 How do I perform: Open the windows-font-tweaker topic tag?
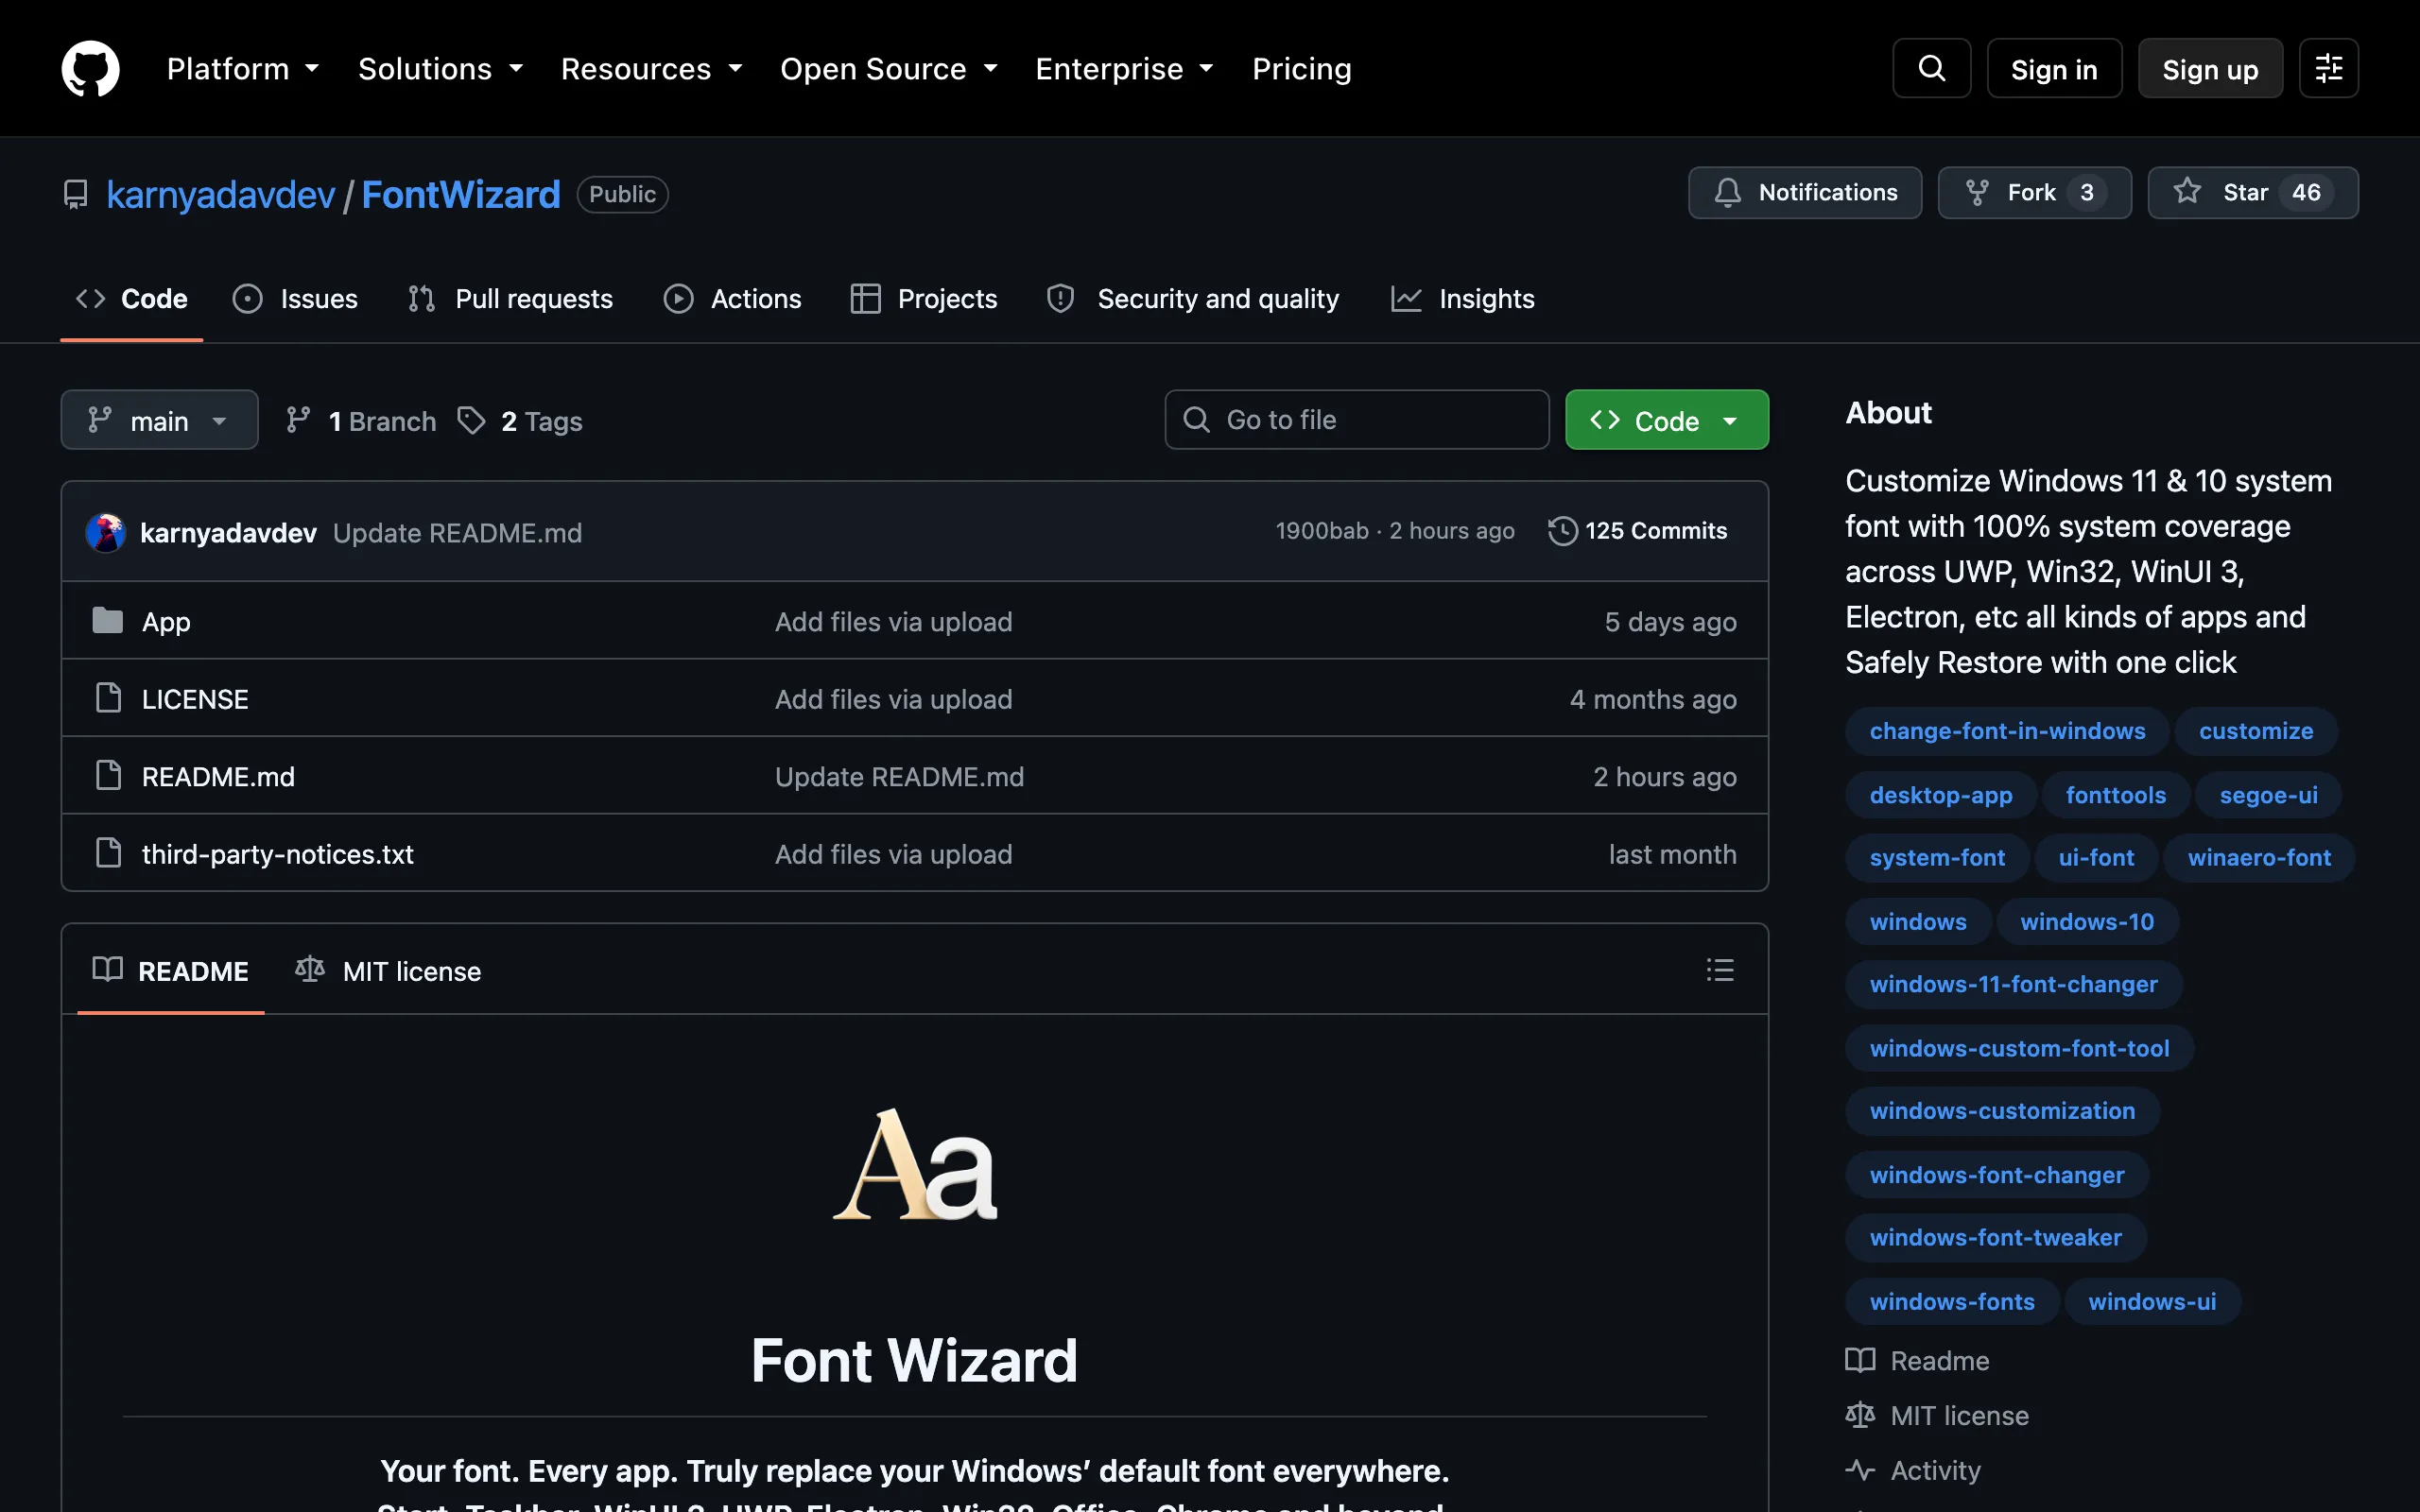coord(1995,1237)
